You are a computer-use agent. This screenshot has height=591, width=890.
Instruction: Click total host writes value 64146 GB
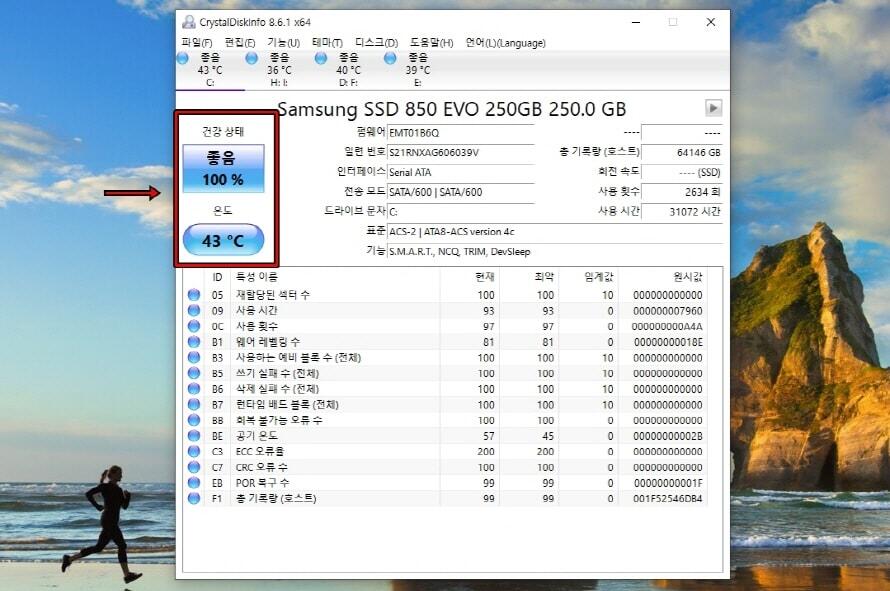click(682, 153)
